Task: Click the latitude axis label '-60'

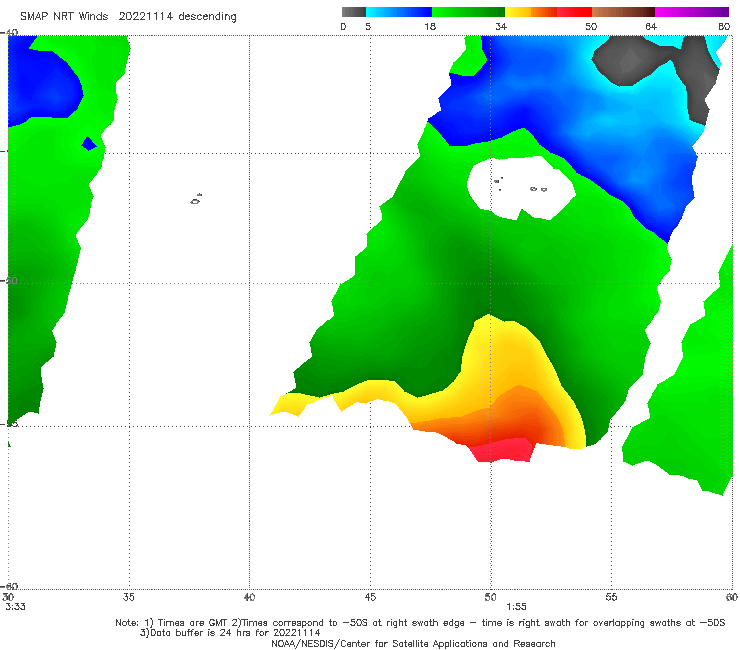Action: [x=9, y=587]
